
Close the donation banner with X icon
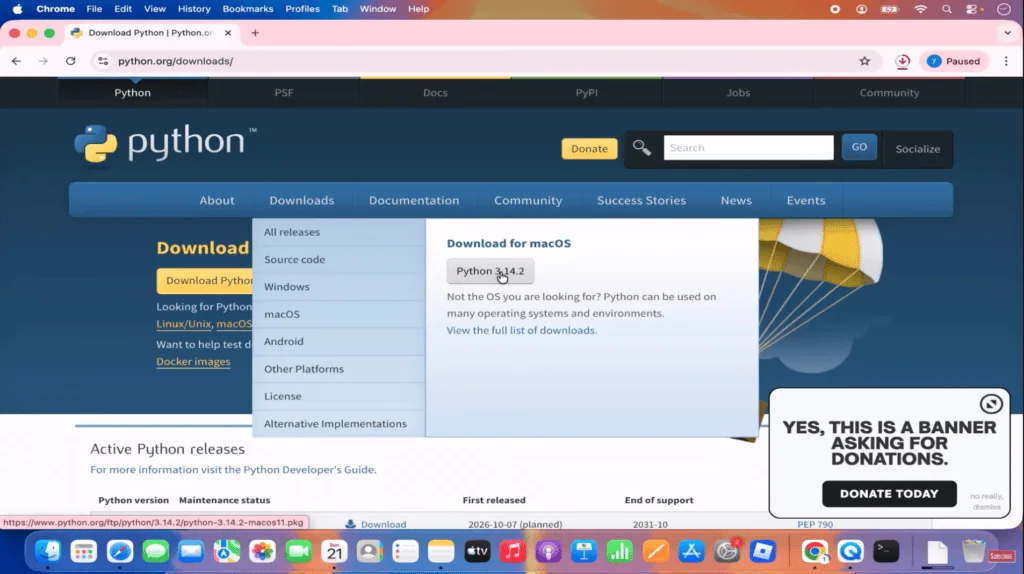[991, 404]
